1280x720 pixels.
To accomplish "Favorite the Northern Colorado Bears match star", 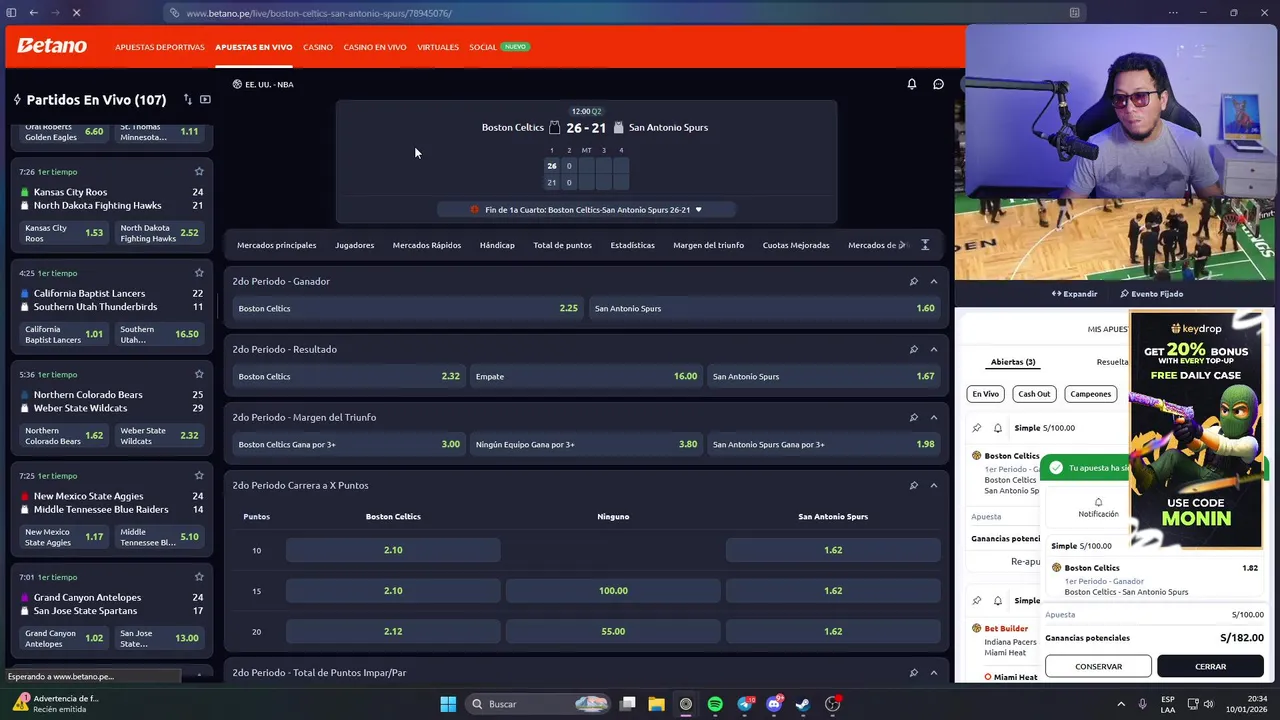I will click(199, 374).
